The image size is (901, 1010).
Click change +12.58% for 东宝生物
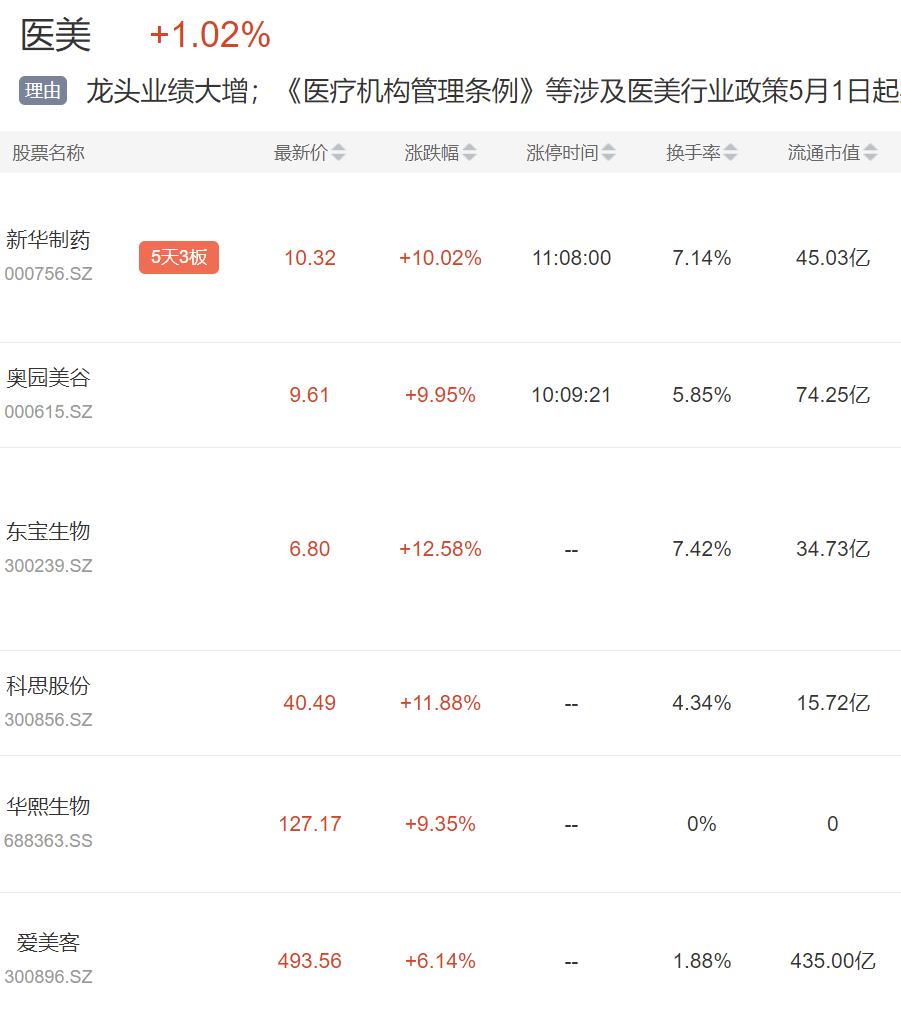click(441, 549)
